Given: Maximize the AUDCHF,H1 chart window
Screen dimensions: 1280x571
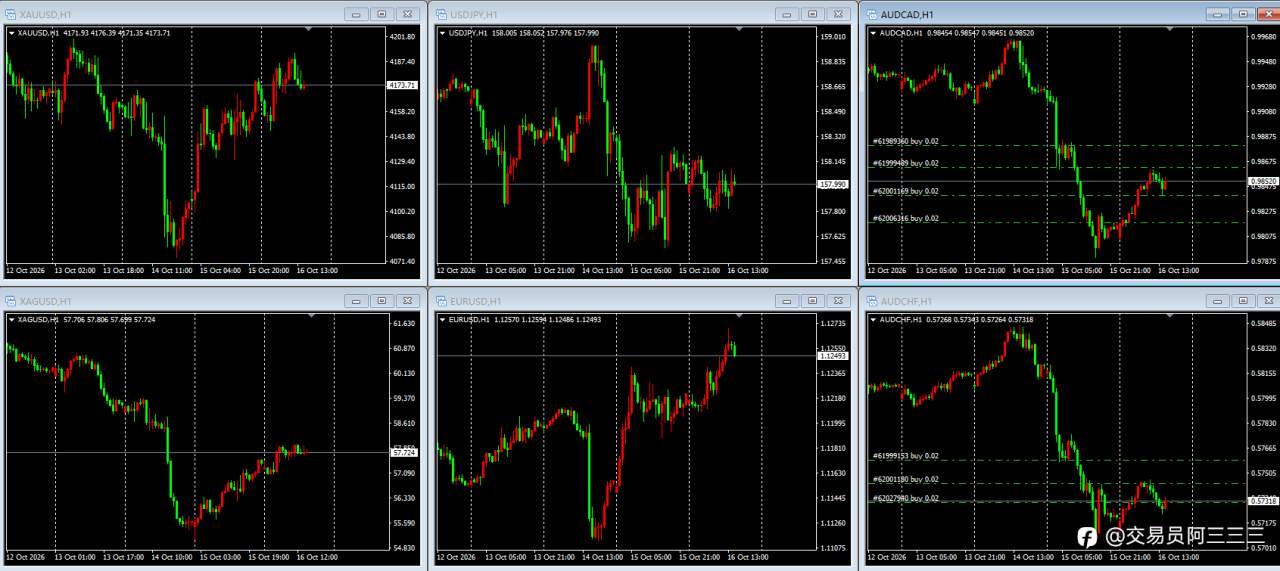Looking at the screenshot, I should (1243, 301).
